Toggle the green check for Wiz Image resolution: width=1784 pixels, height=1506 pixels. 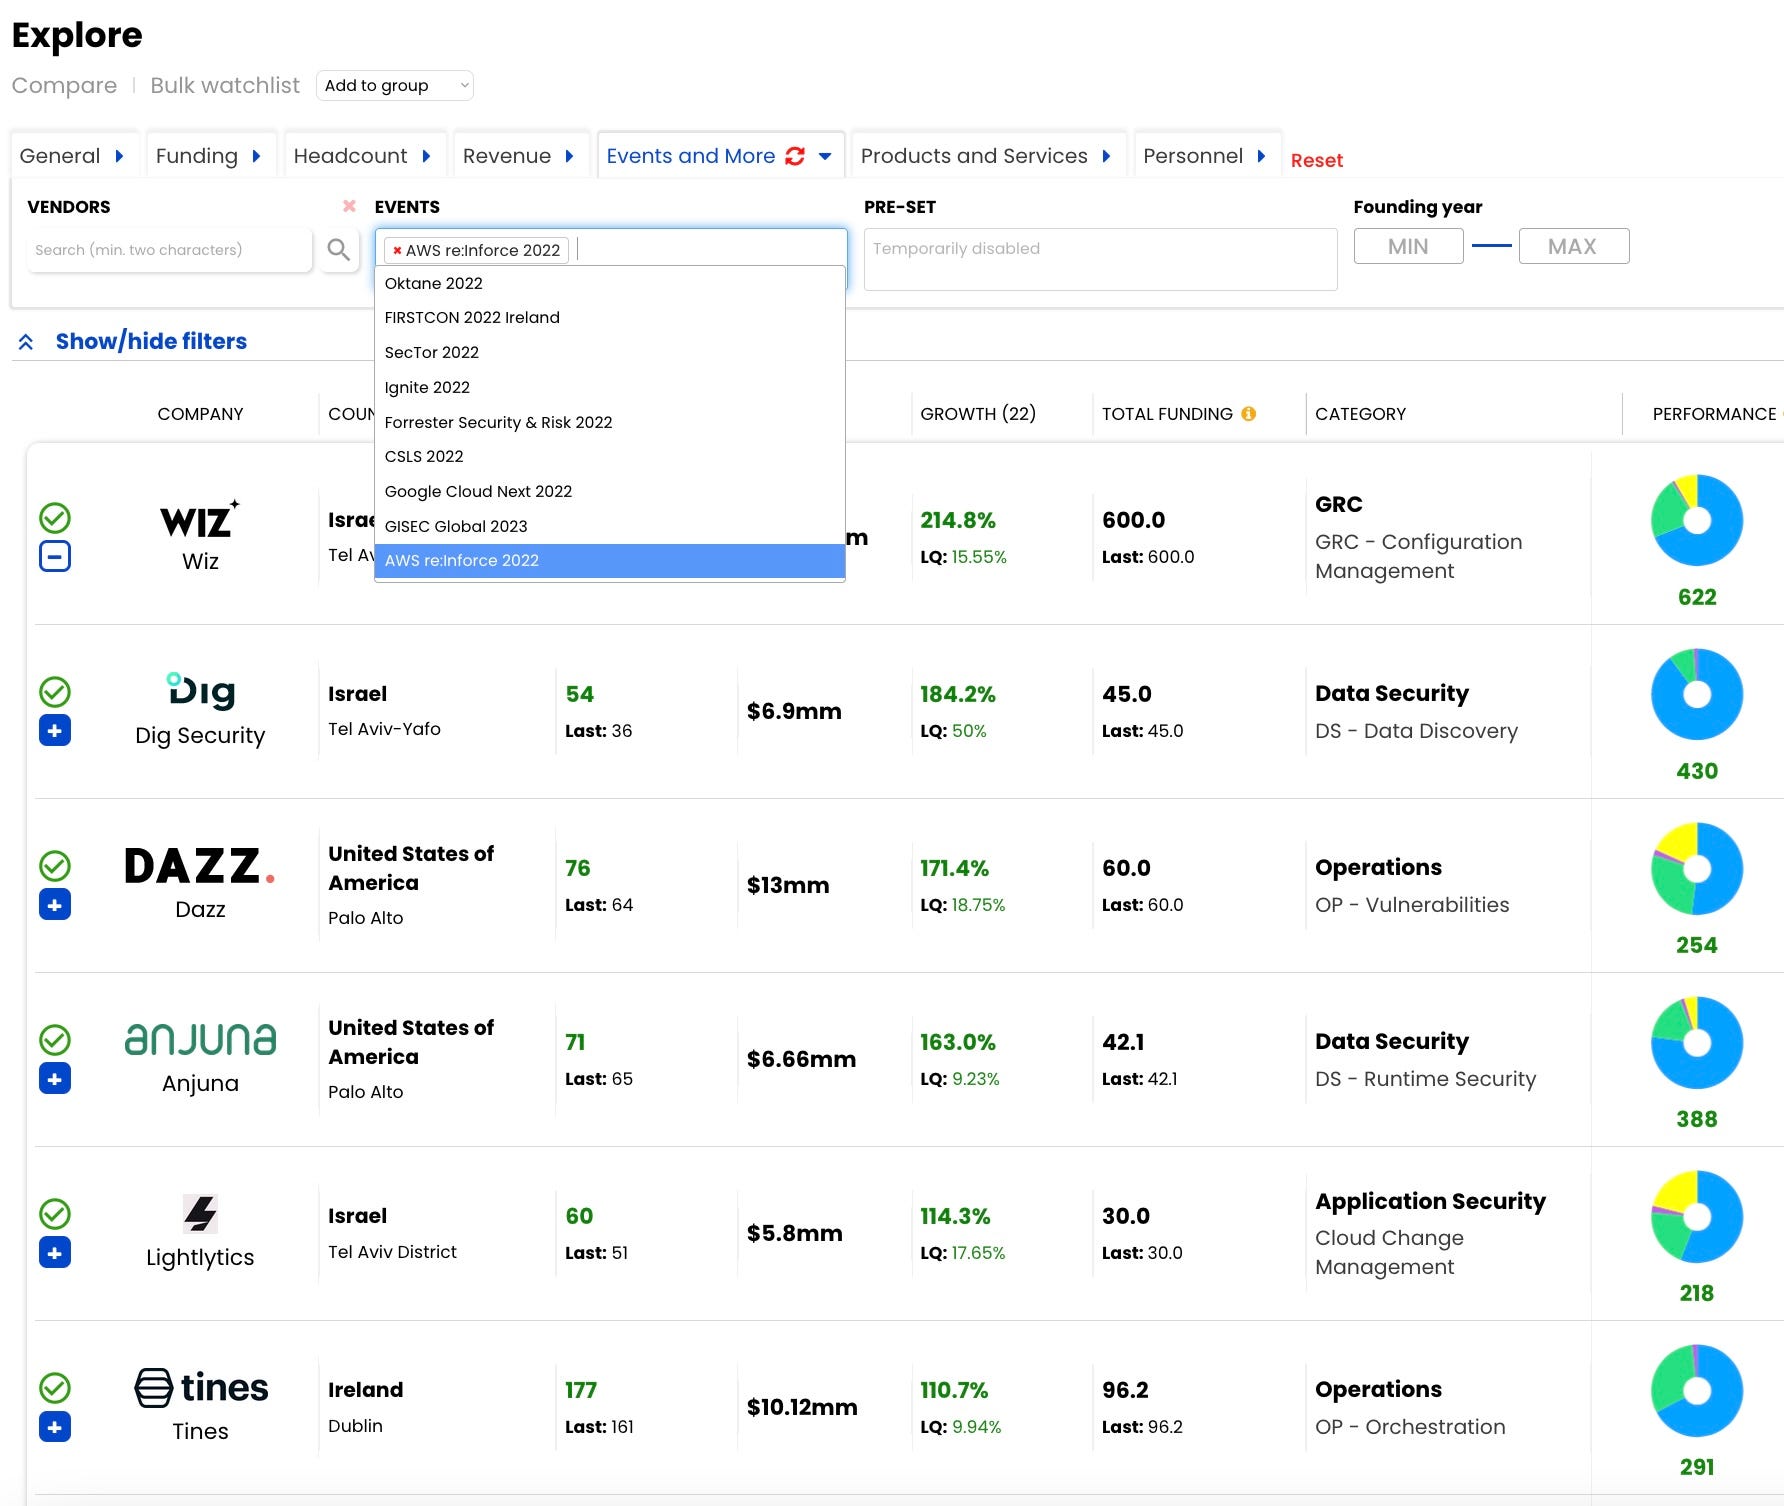(55, 518)
